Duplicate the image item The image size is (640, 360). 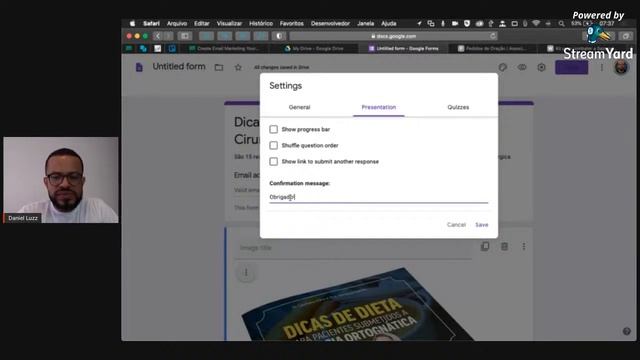485,247
